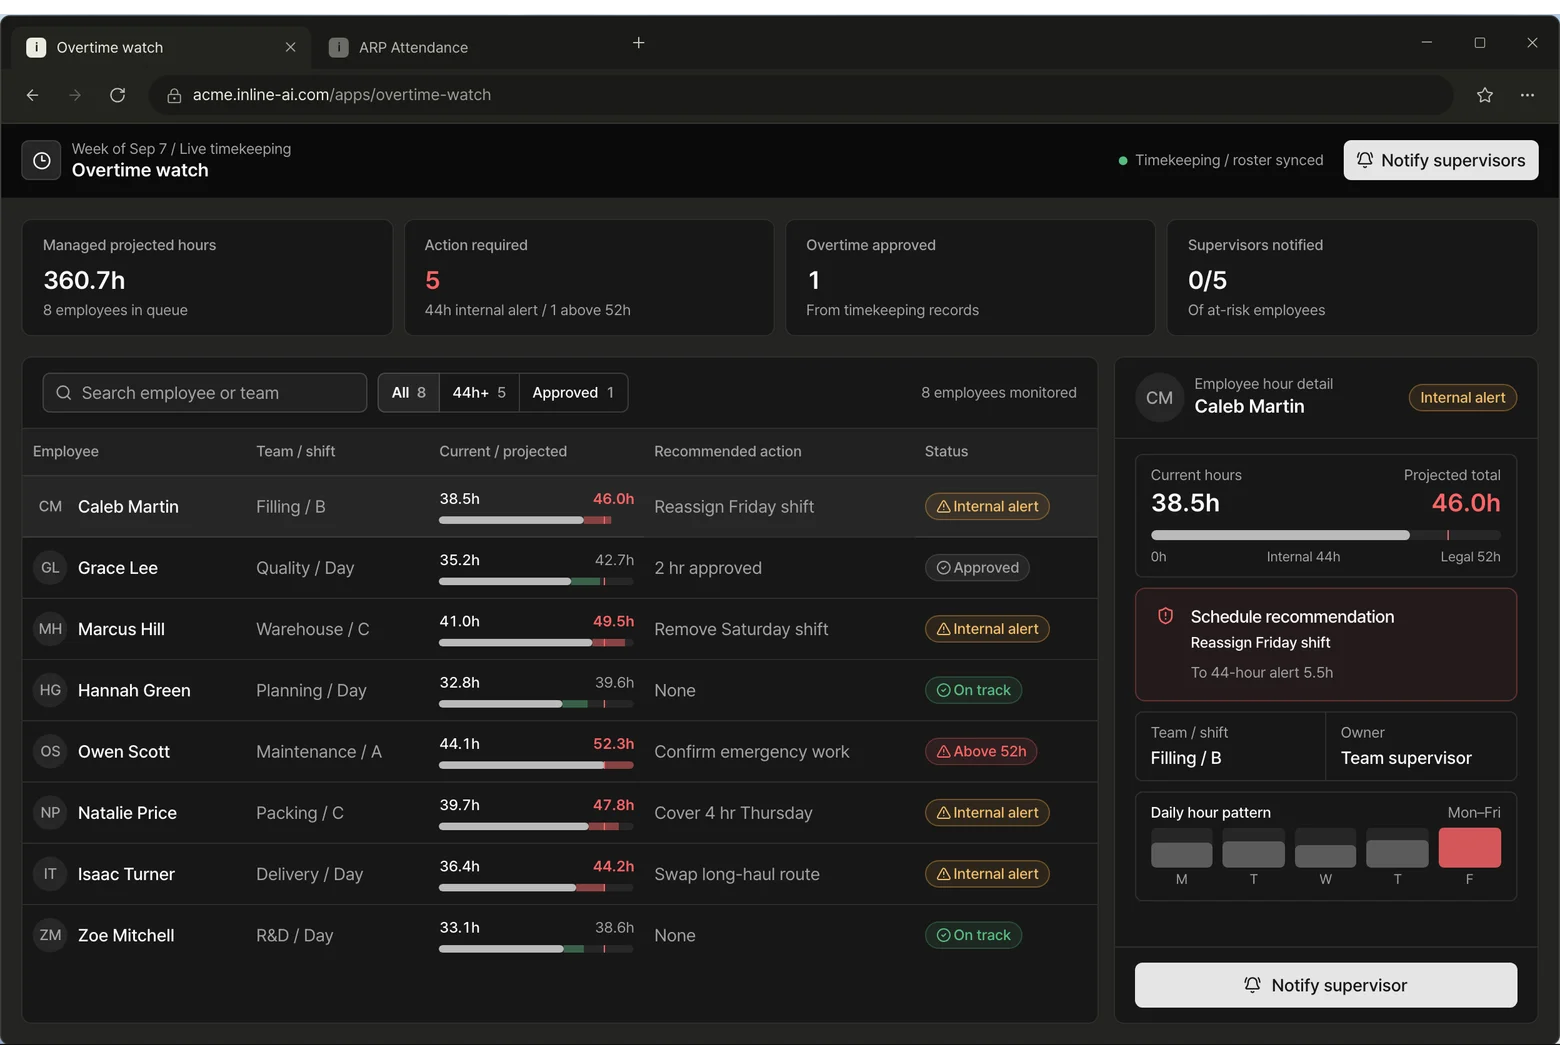Click the Supervisors notified card

pos(1352,278)
